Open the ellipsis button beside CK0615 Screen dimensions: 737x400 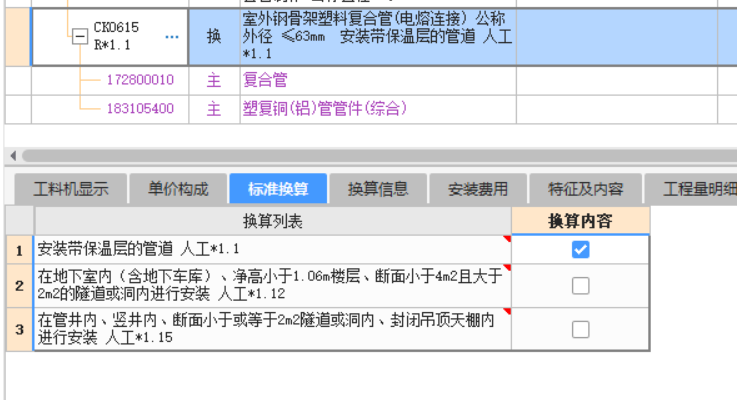172,37
